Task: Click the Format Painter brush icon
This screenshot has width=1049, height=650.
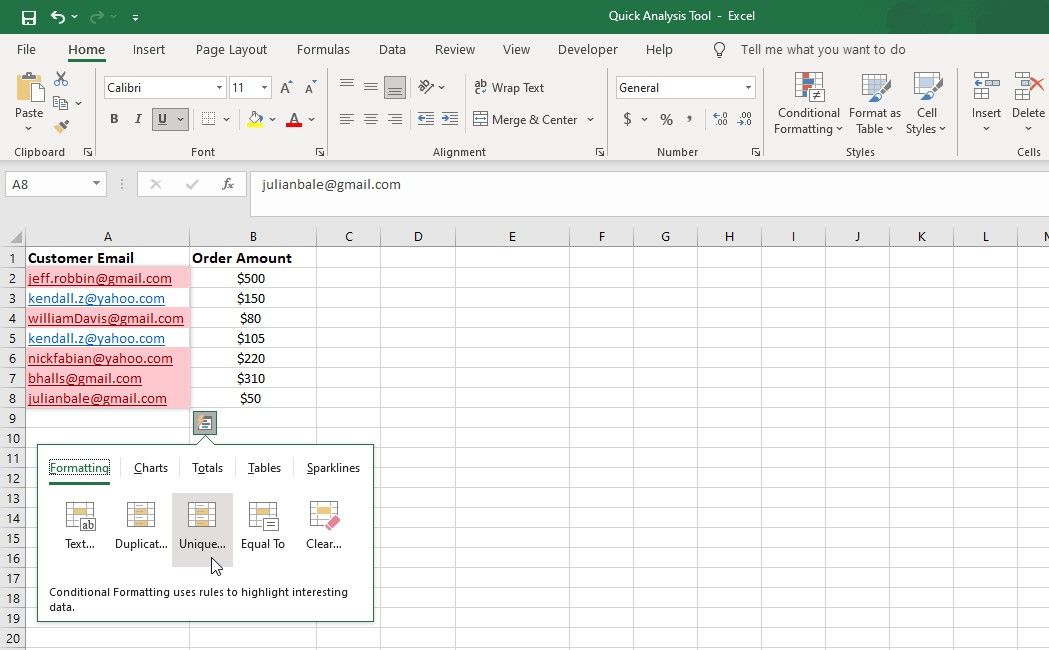Action: [x=61, y=127]
